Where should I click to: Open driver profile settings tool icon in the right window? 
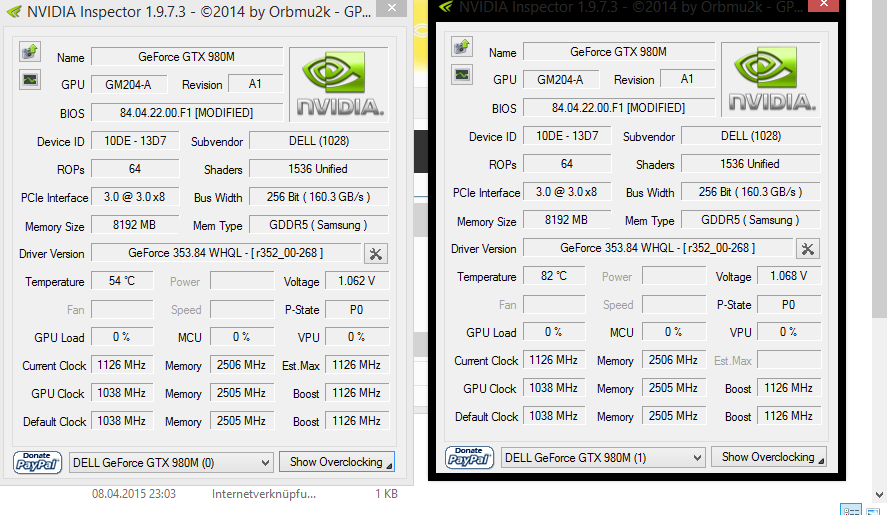pos(808,249)
